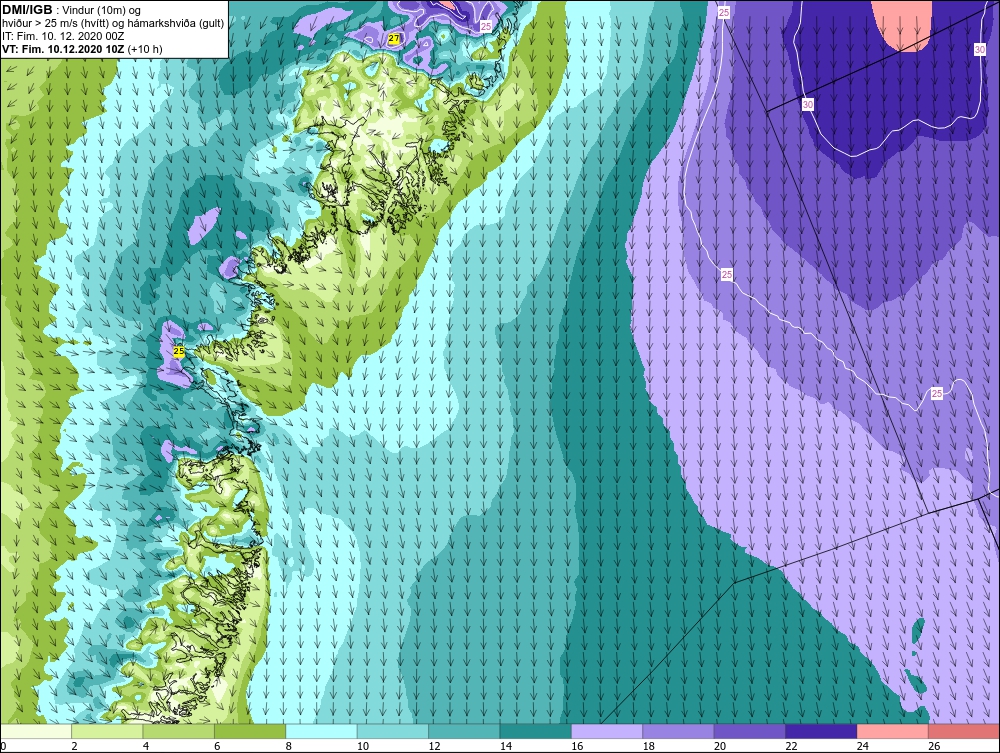Click the '24' label on the color scale
The height and width of the screenshot is (753, 1000).
[x=863, y=746]
